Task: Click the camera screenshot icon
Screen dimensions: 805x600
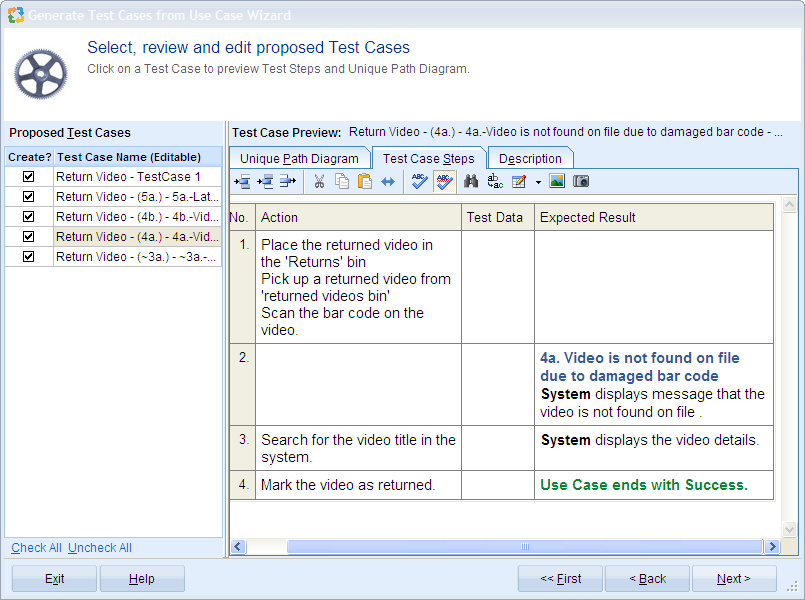Action: 581,181
